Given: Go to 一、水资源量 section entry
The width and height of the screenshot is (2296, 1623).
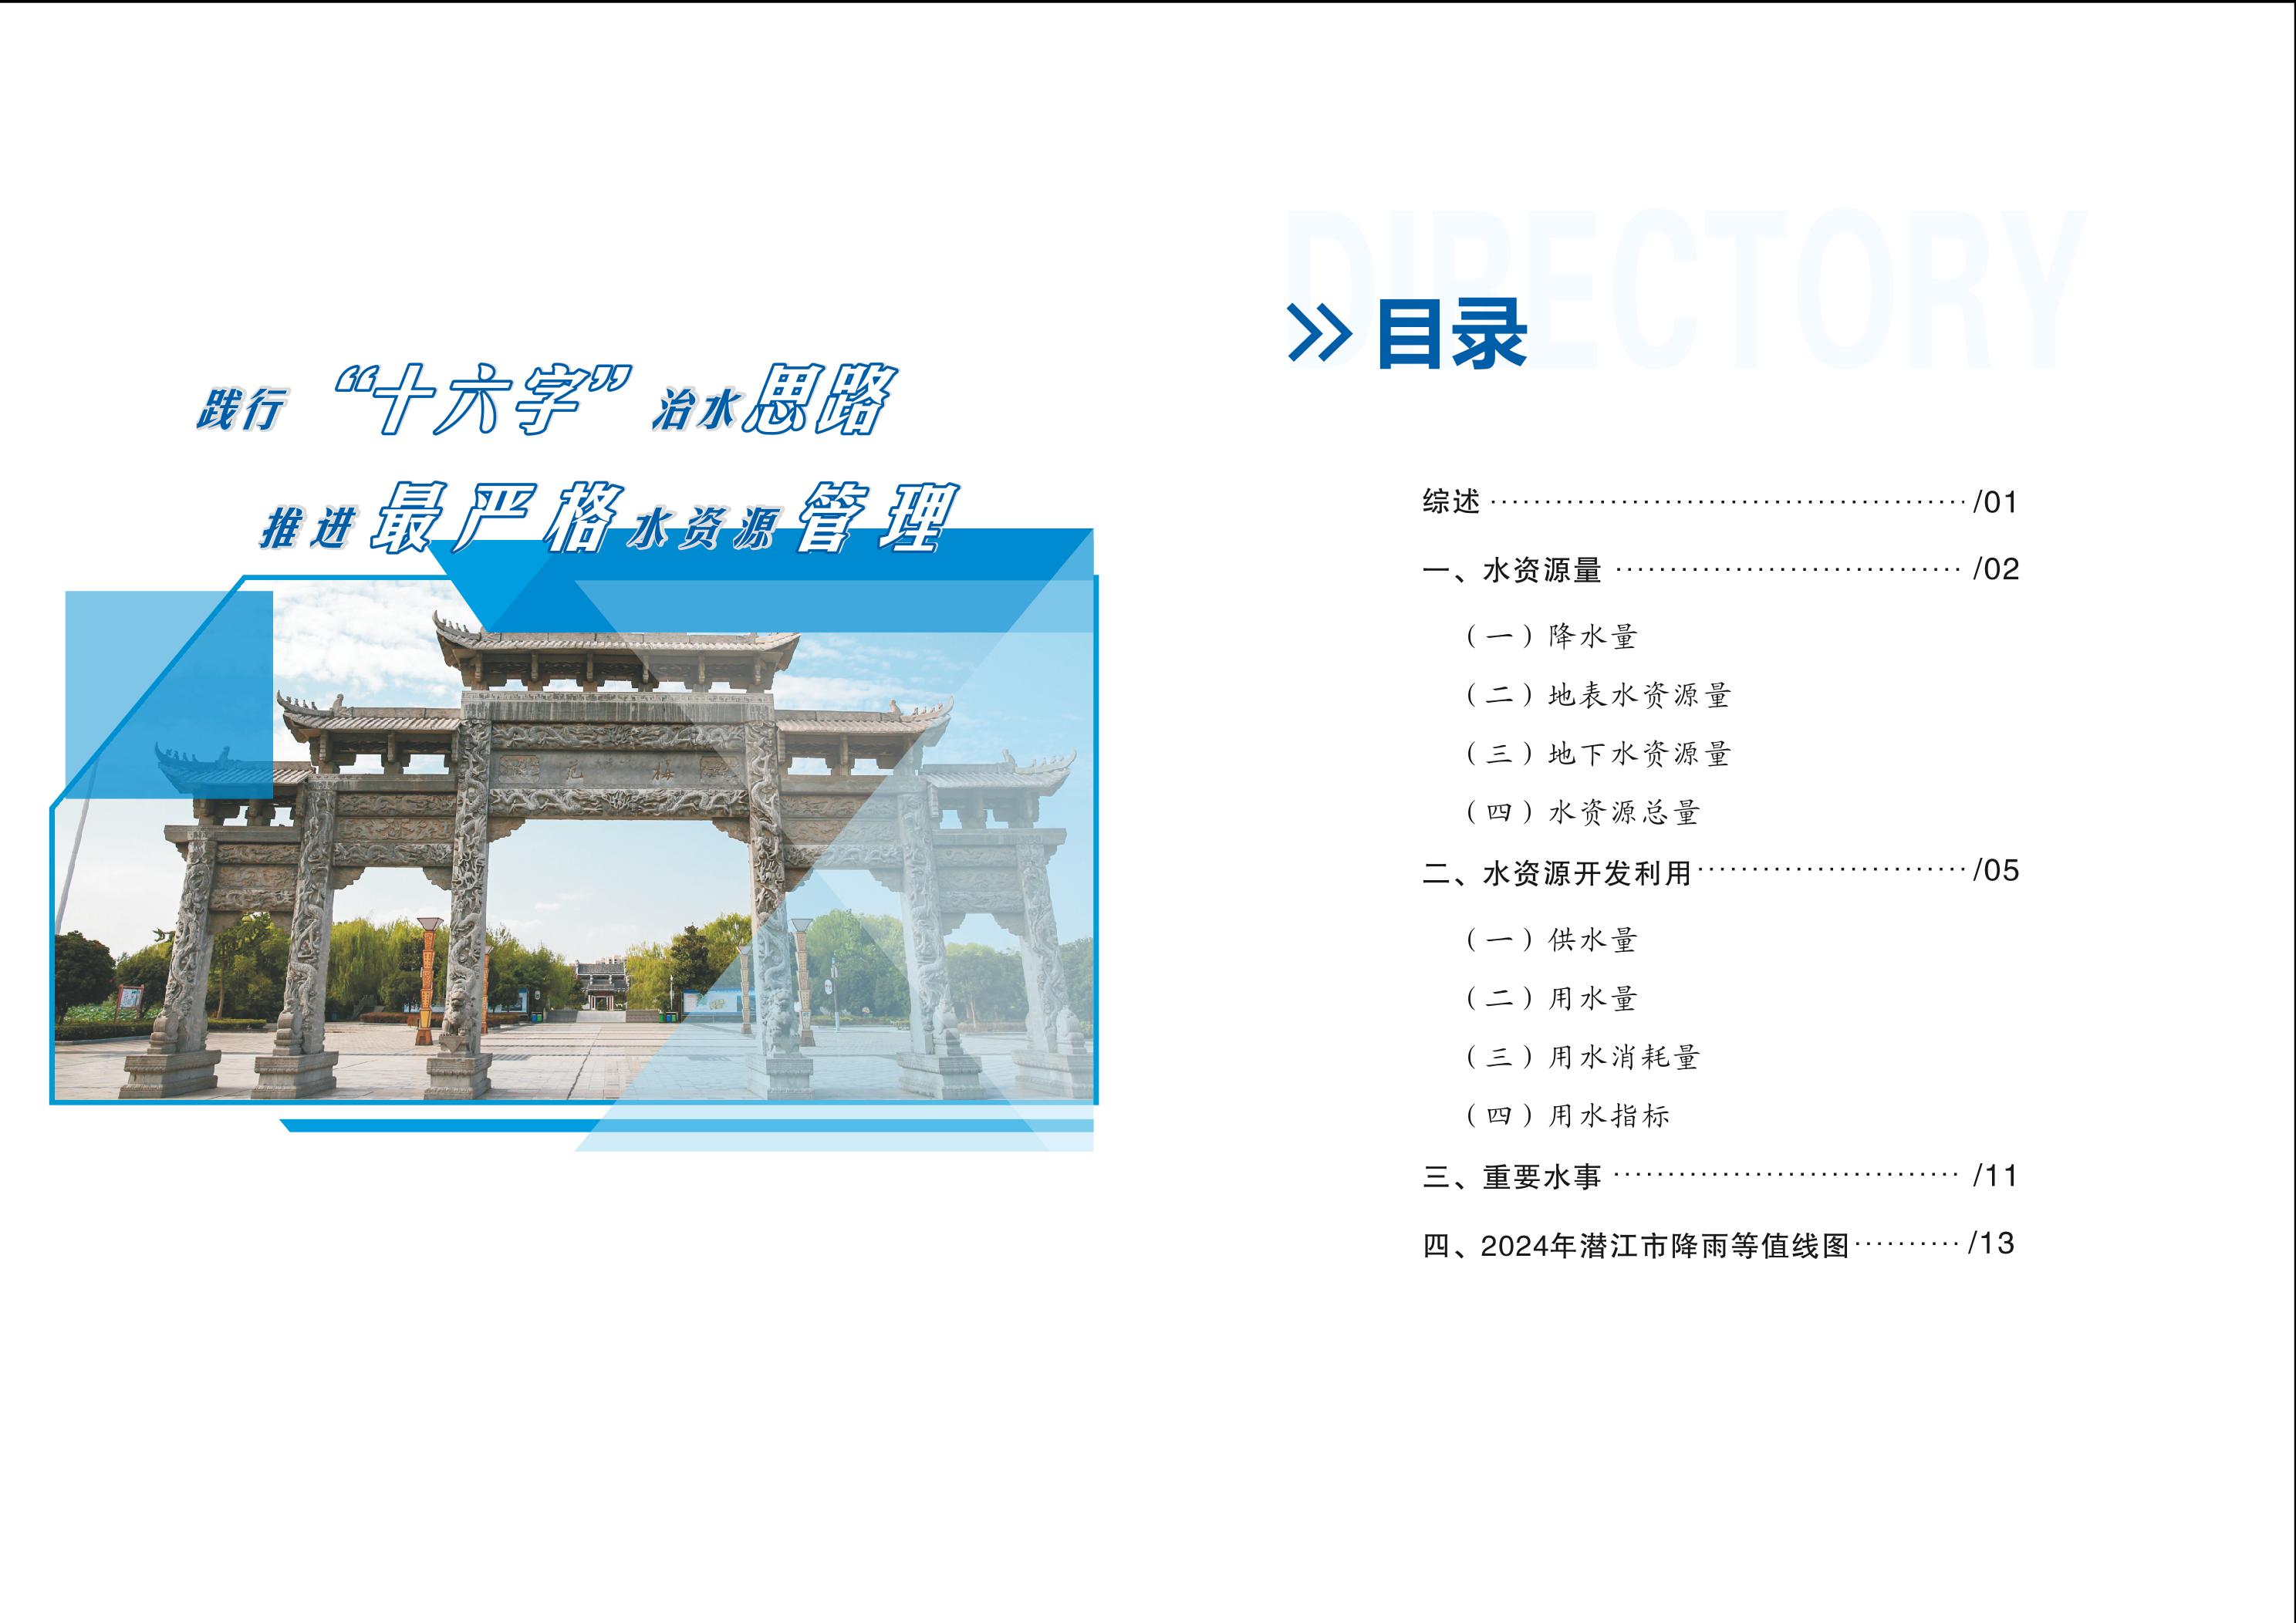Looking at the screenshot, I should click(1511, 570).
